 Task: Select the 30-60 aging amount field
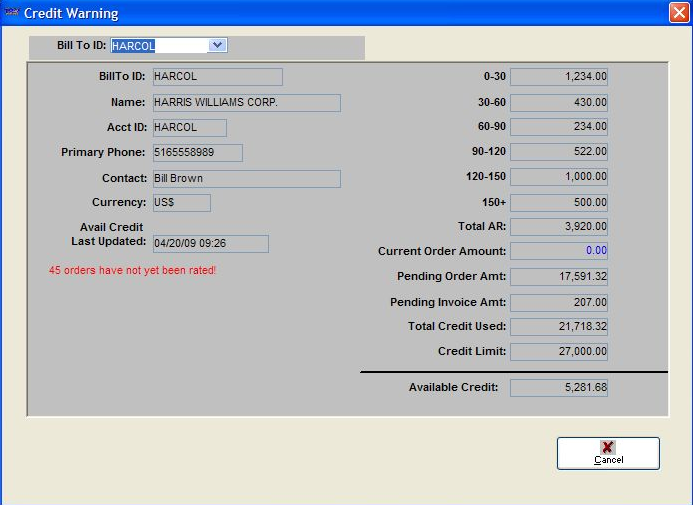[558, 102]
